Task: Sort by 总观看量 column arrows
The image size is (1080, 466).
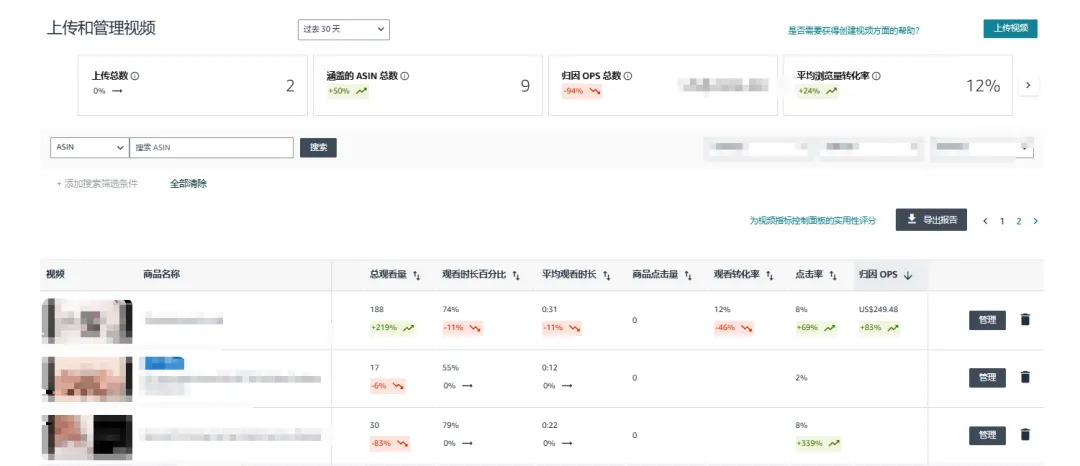Action: click(x=417, y=275)
